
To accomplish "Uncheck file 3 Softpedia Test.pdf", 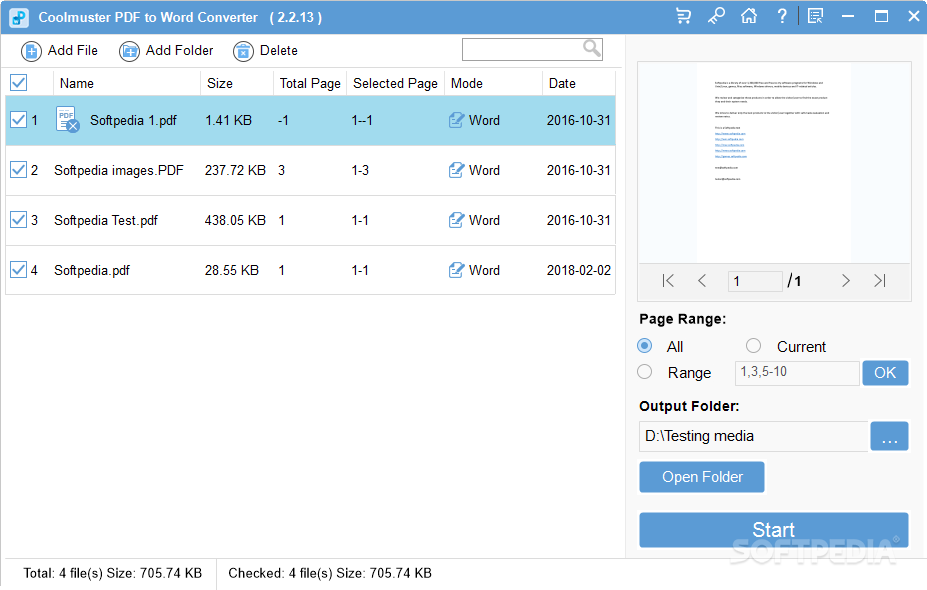I will pos(18,220).
